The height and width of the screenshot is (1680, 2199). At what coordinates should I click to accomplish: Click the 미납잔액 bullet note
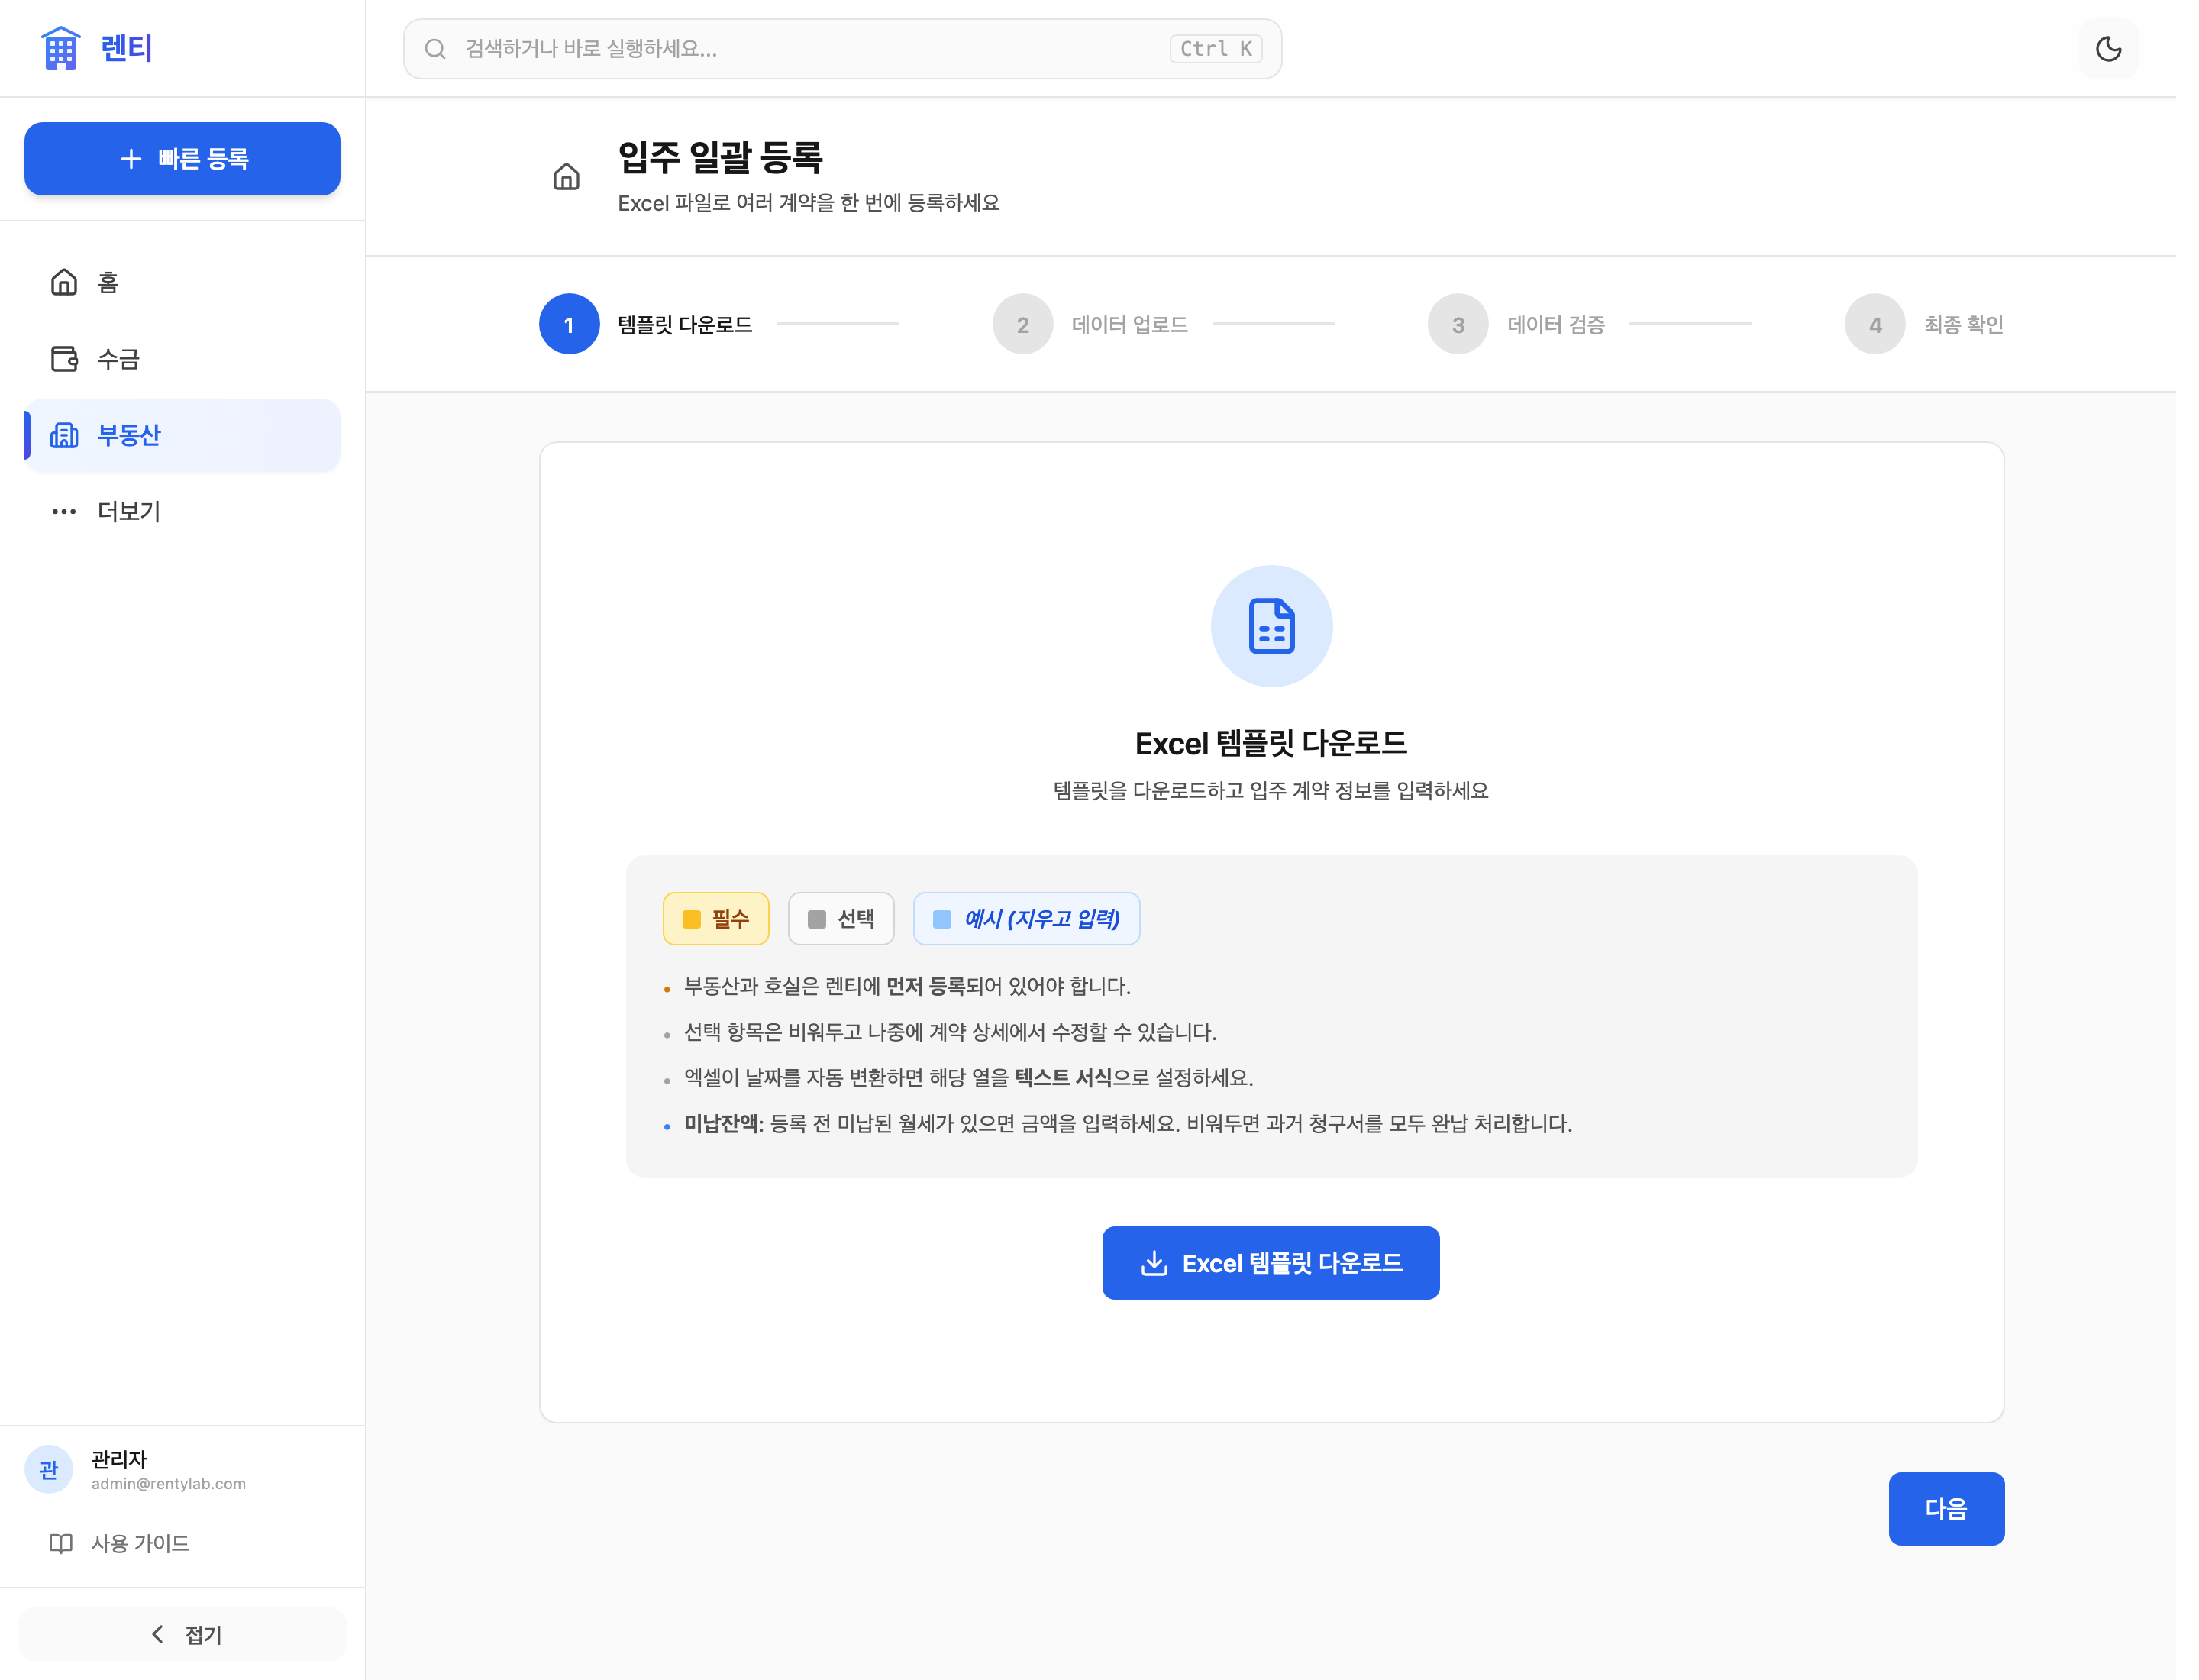[1128, 1123]
